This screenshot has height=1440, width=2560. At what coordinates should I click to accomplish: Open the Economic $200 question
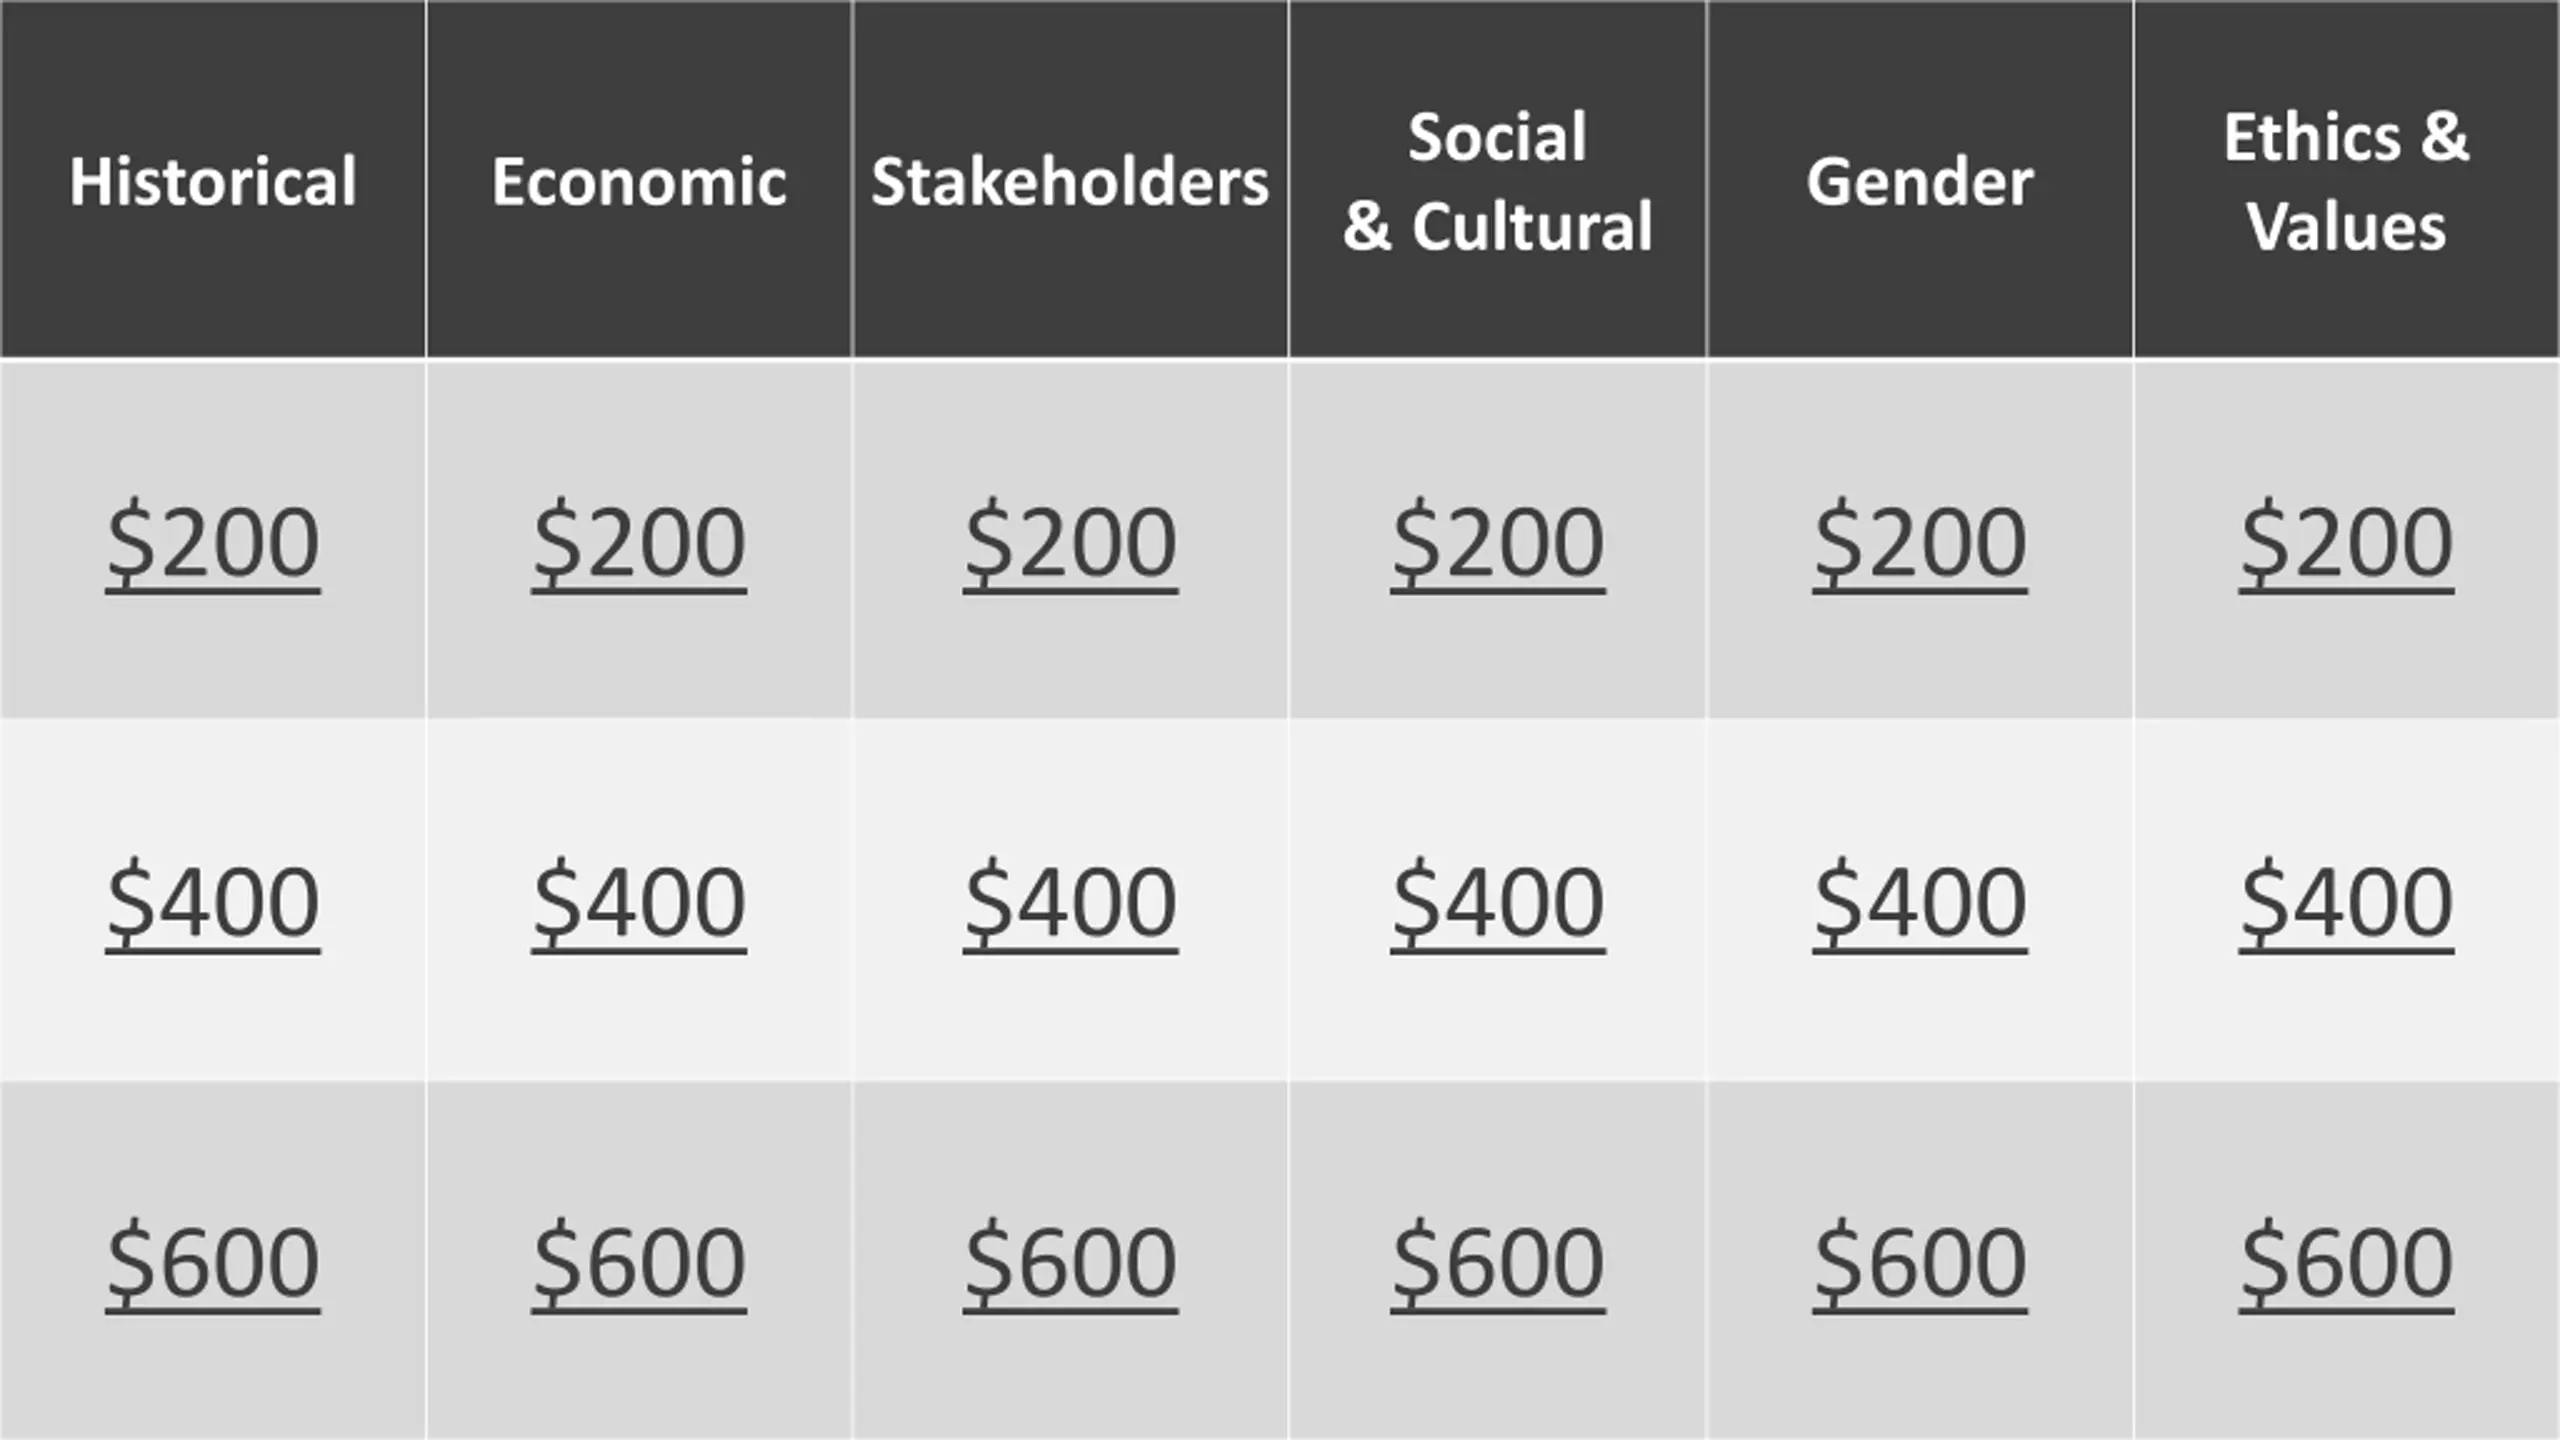click(x=639, y=542)
